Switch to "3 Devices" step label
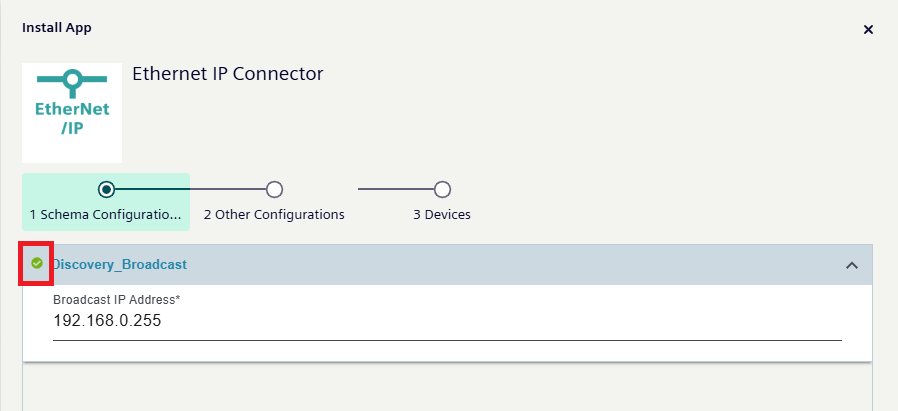Screen dimensions: 898x411 pos(442,215)
